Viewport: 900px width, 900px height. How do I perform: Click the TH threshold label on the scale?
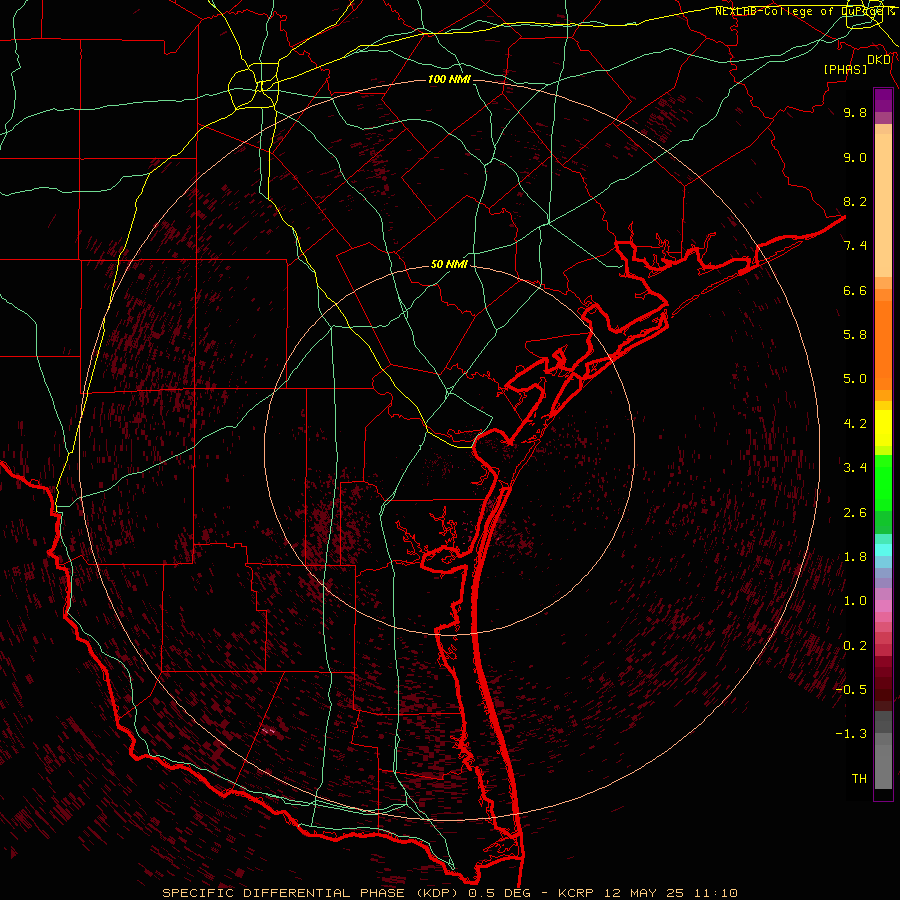point(859,779)
